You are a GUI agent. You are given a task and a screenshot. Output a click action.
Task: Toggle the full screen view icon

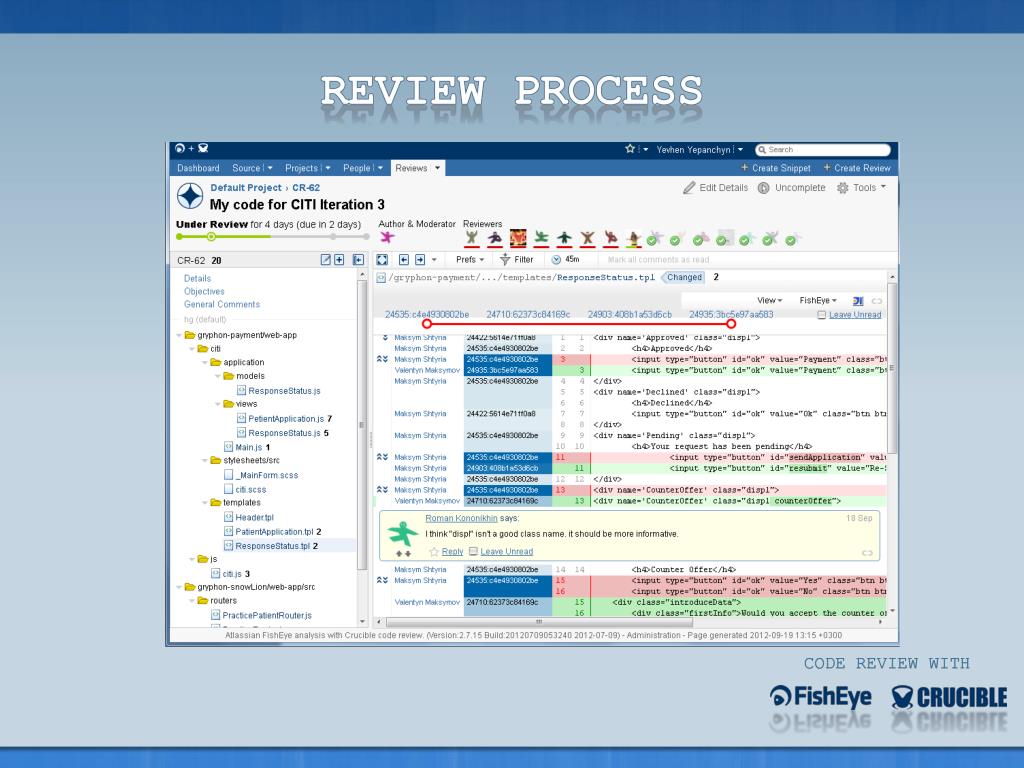tap(382, 260)
